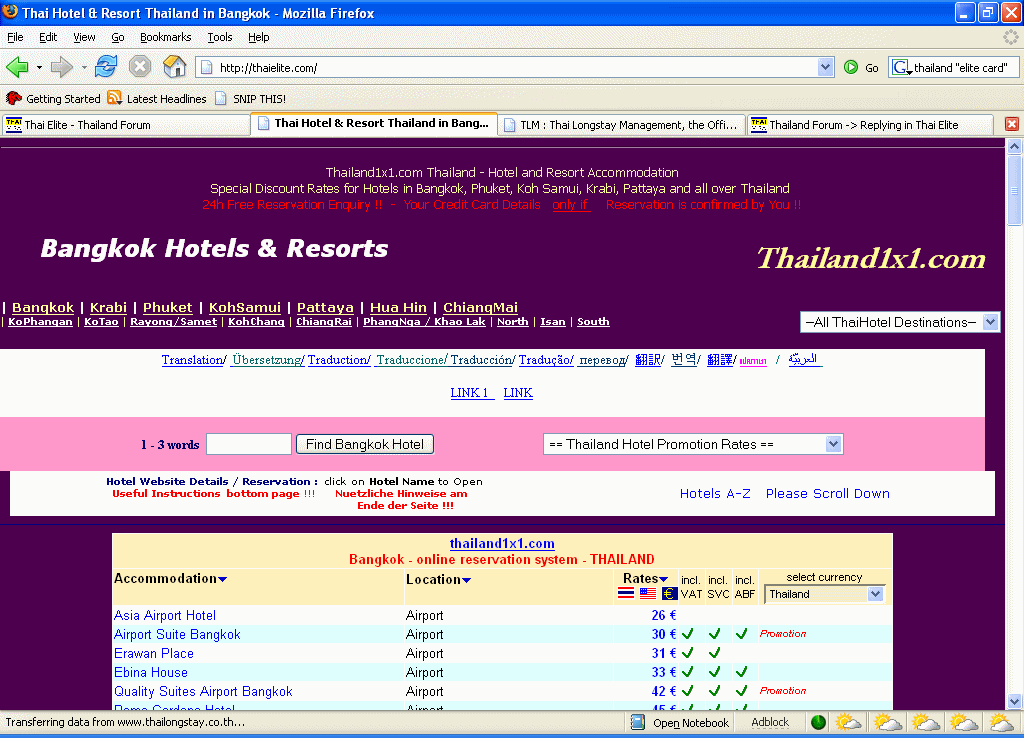
Task: Open the All ThaiHotel Destinations dropdown
Action: (900, 322)
